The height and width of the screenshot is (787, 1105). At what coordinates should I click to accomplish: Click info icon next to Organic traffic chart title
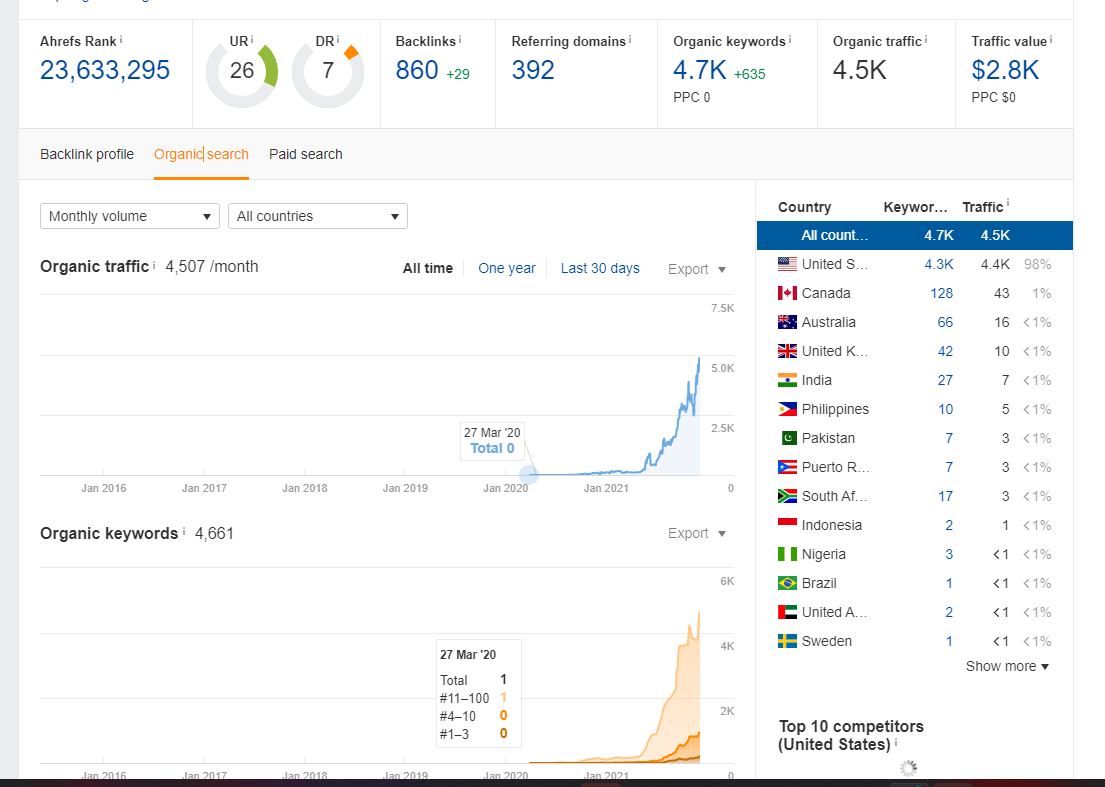pos(154,265)
